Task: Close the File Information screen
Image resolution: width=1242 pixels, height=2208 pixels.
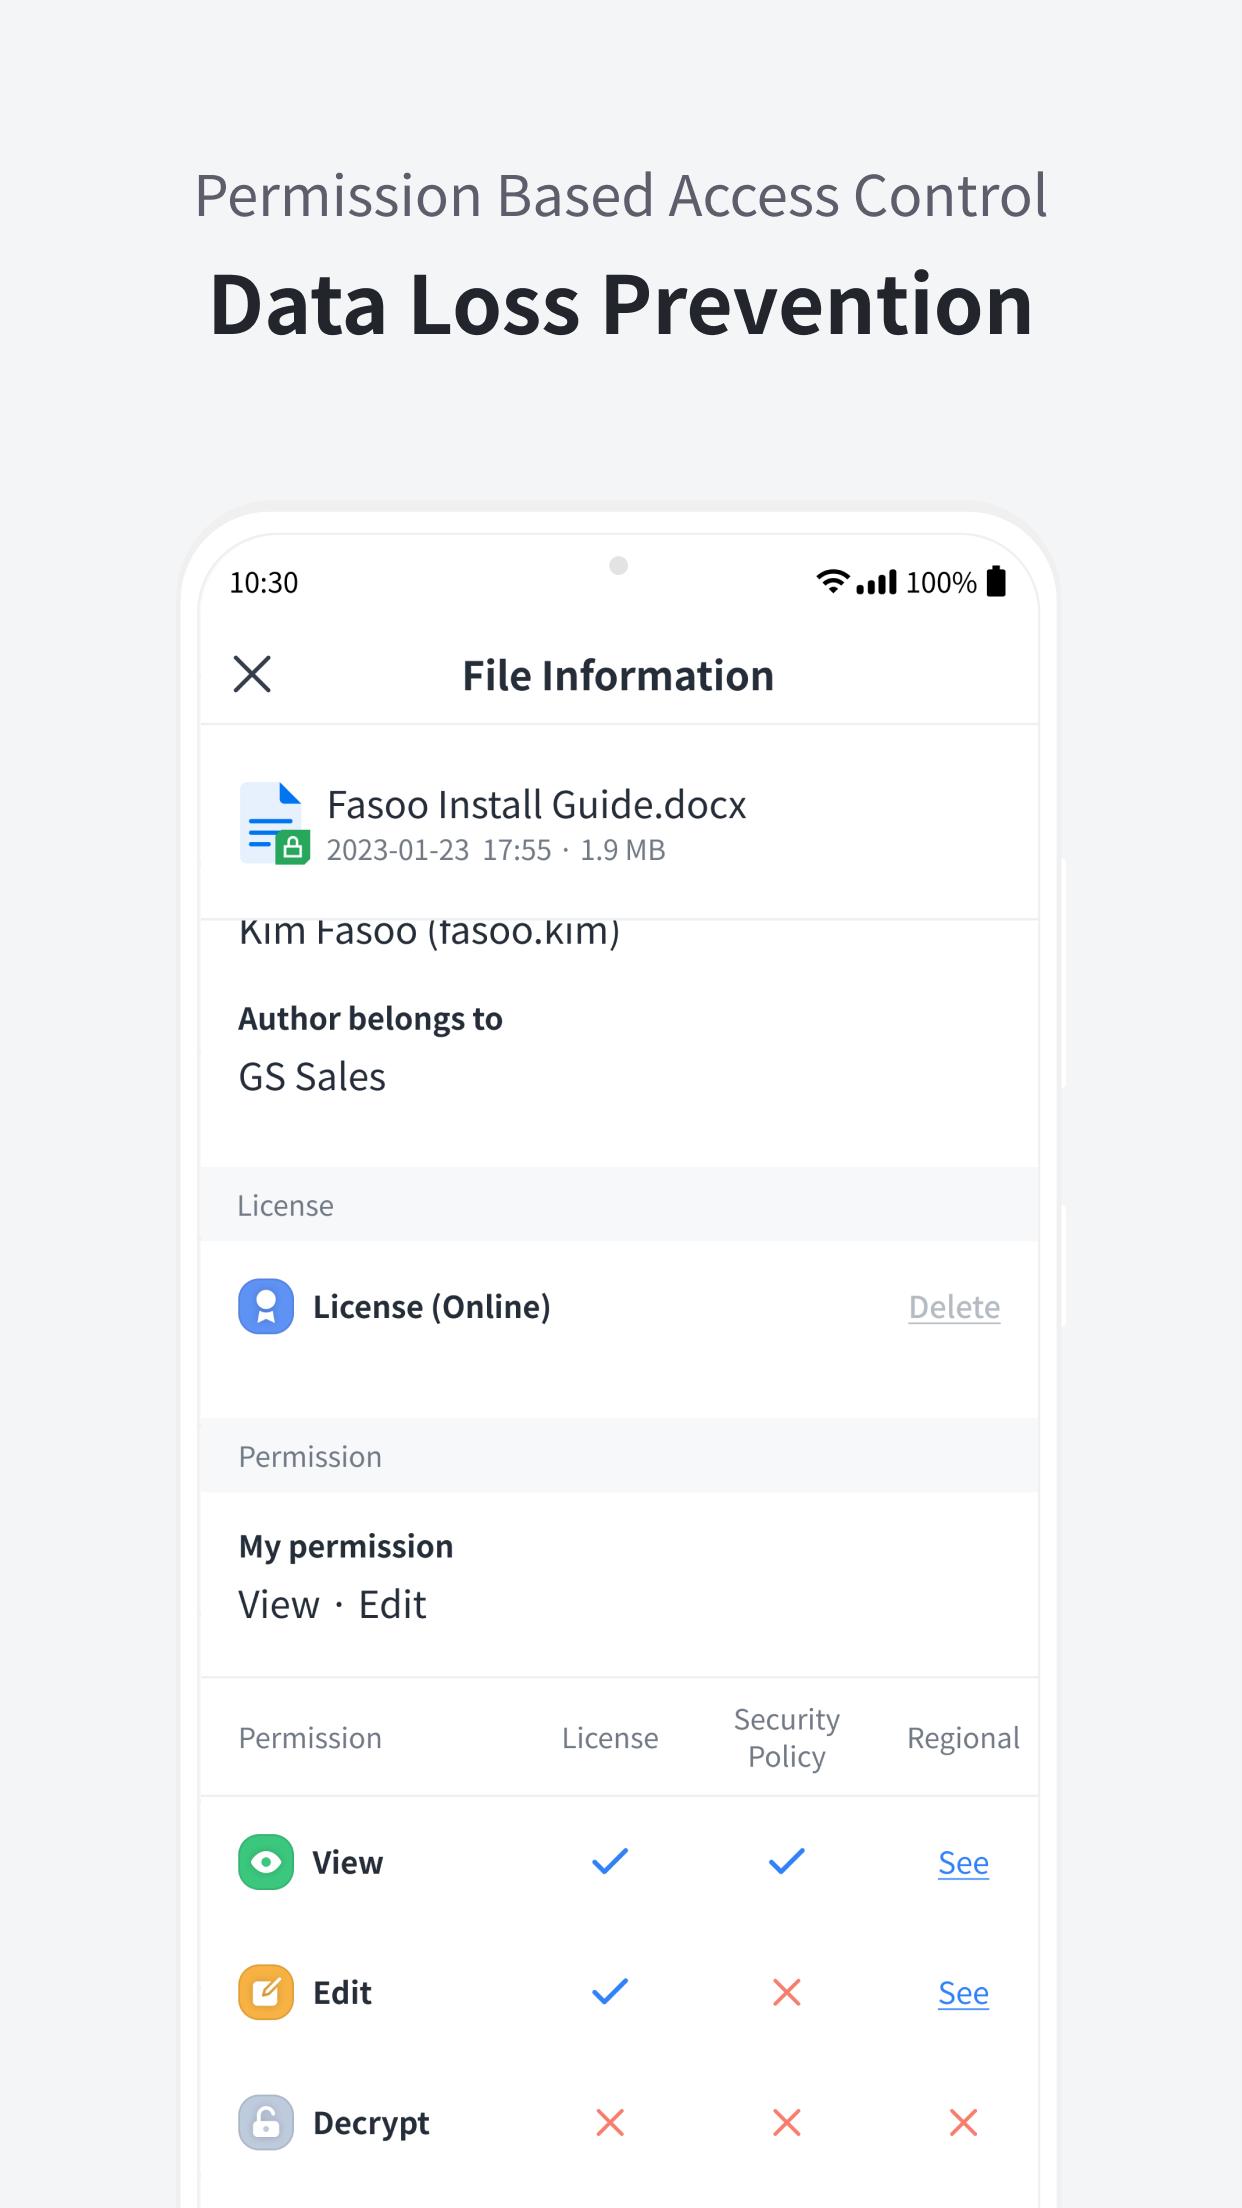Action: coord(252,675)
